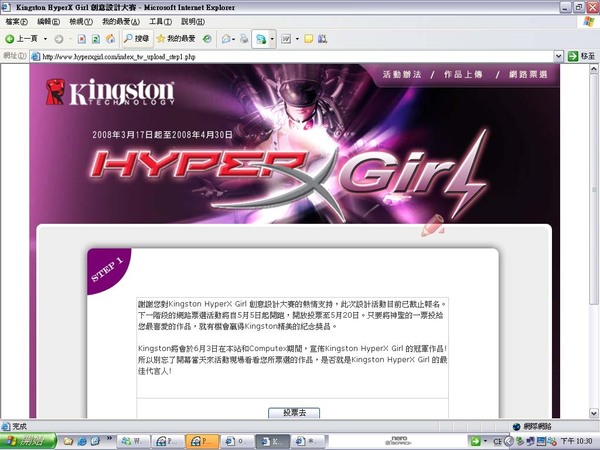Open the 說明(H) menu
The width and height of the screenshot is (600, 450).
(x=192, y=22)
